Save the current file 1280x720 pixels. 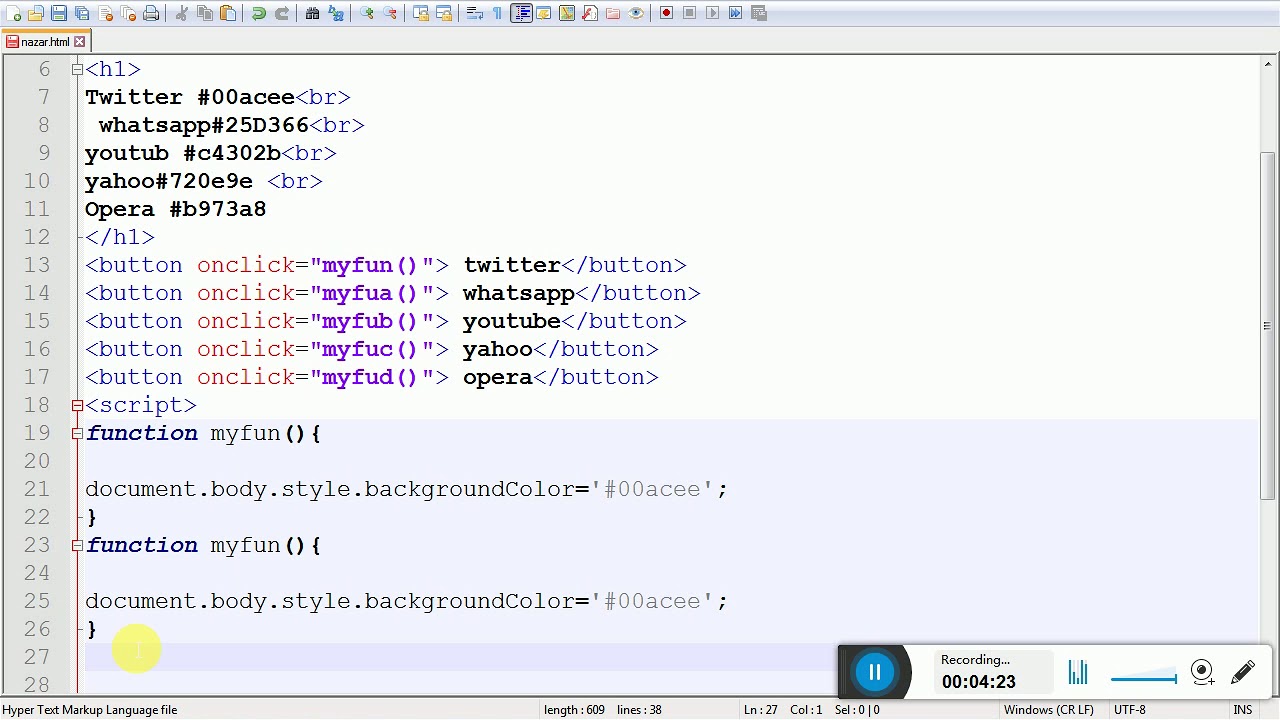tap(59, 13)
